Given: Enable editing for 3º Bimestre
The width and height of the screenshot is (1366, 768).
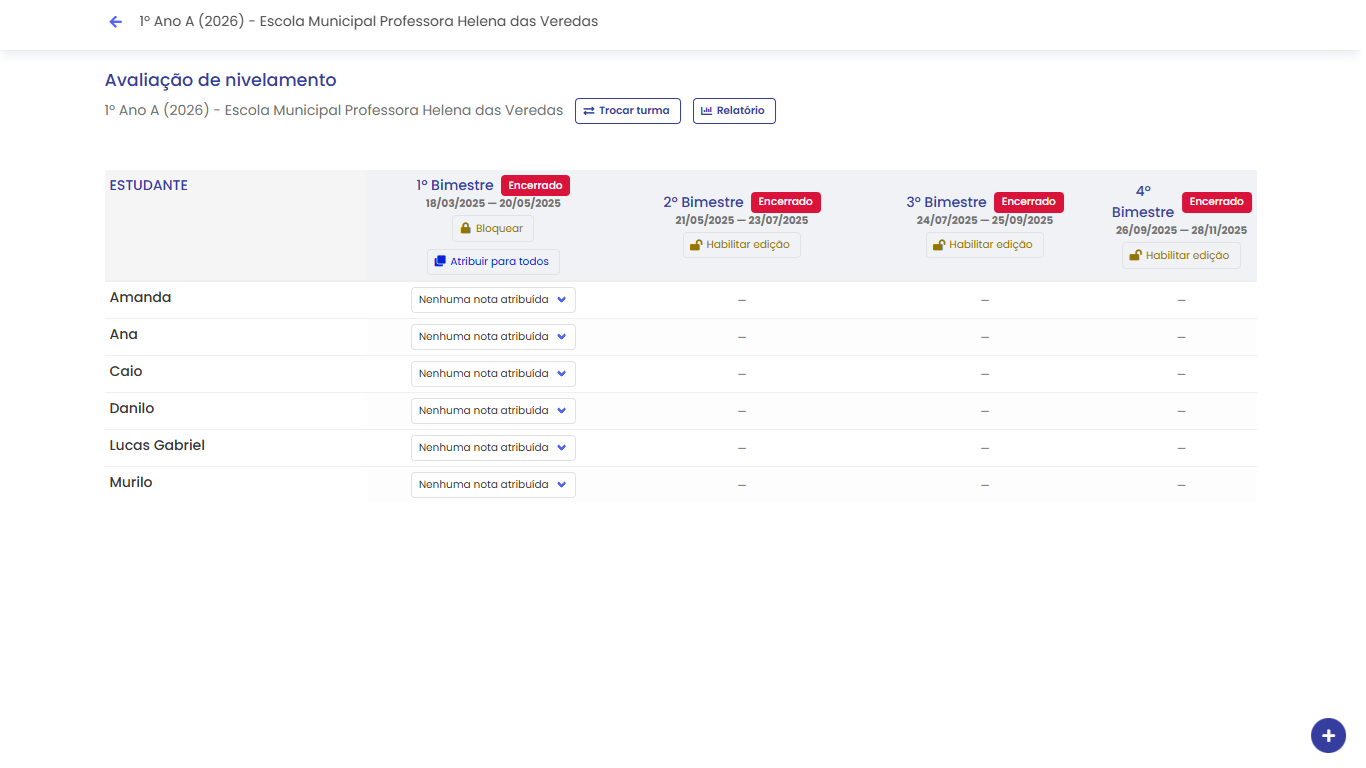Looking at the screenshot, I should [x=985, y=245].
